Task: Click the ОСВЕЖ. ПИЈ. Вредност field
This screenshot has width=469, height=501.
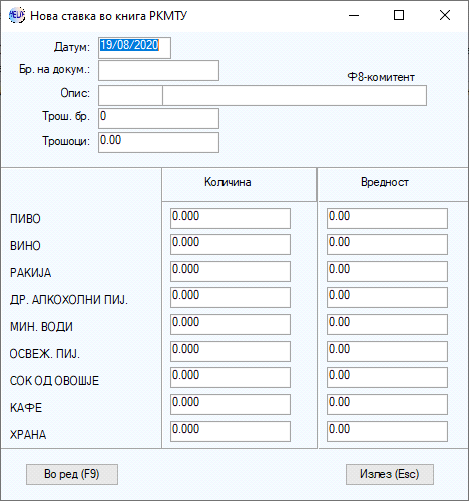Action: tap(387, 351)
